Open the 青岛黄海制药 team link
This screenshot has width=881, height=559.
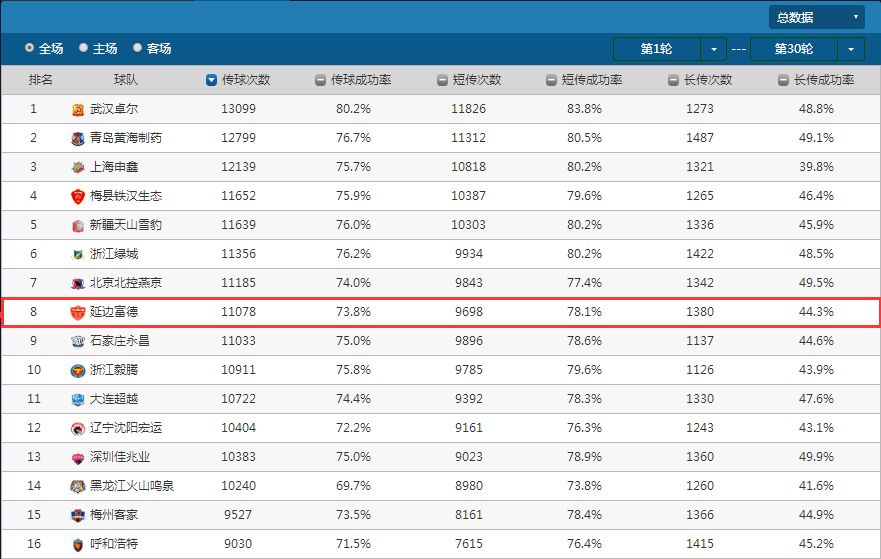click(x=126, y=138)
